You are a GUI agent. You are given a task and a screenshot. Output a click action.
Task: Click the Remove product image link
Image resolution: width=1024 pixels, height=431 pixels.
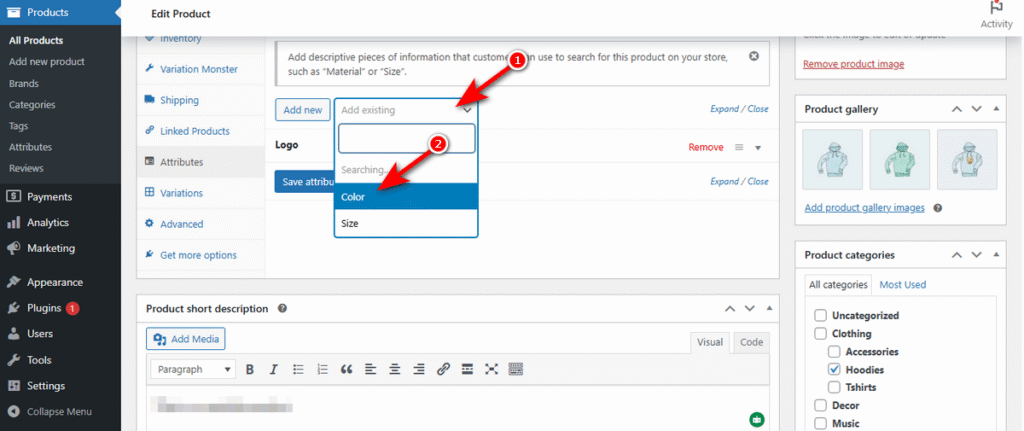(x=854, y=64)
